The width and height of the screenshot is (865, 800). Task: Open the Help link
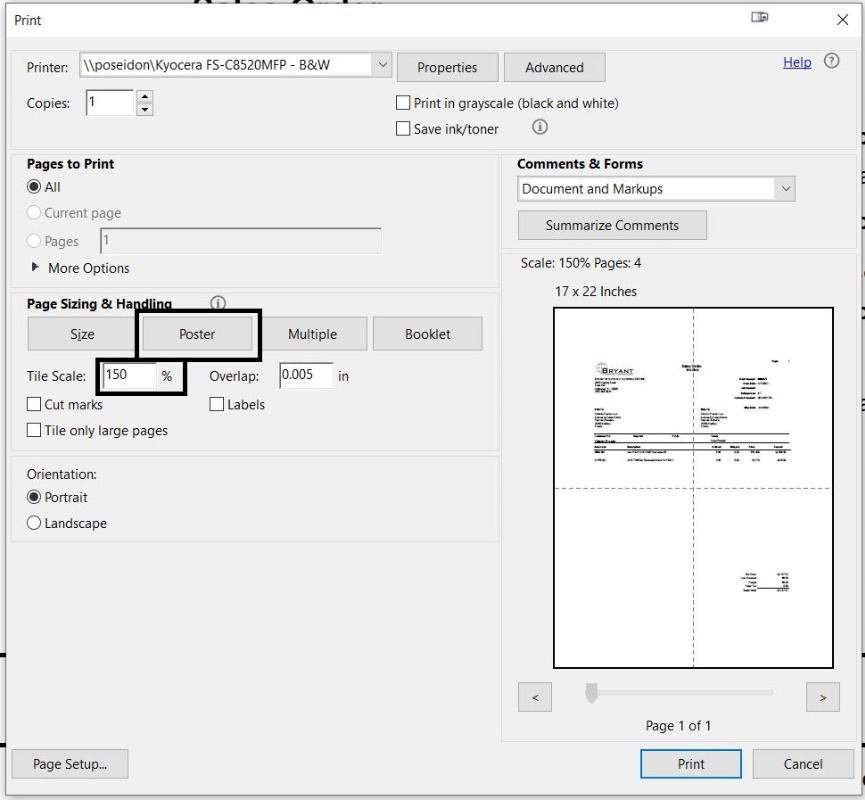point(797,62)
